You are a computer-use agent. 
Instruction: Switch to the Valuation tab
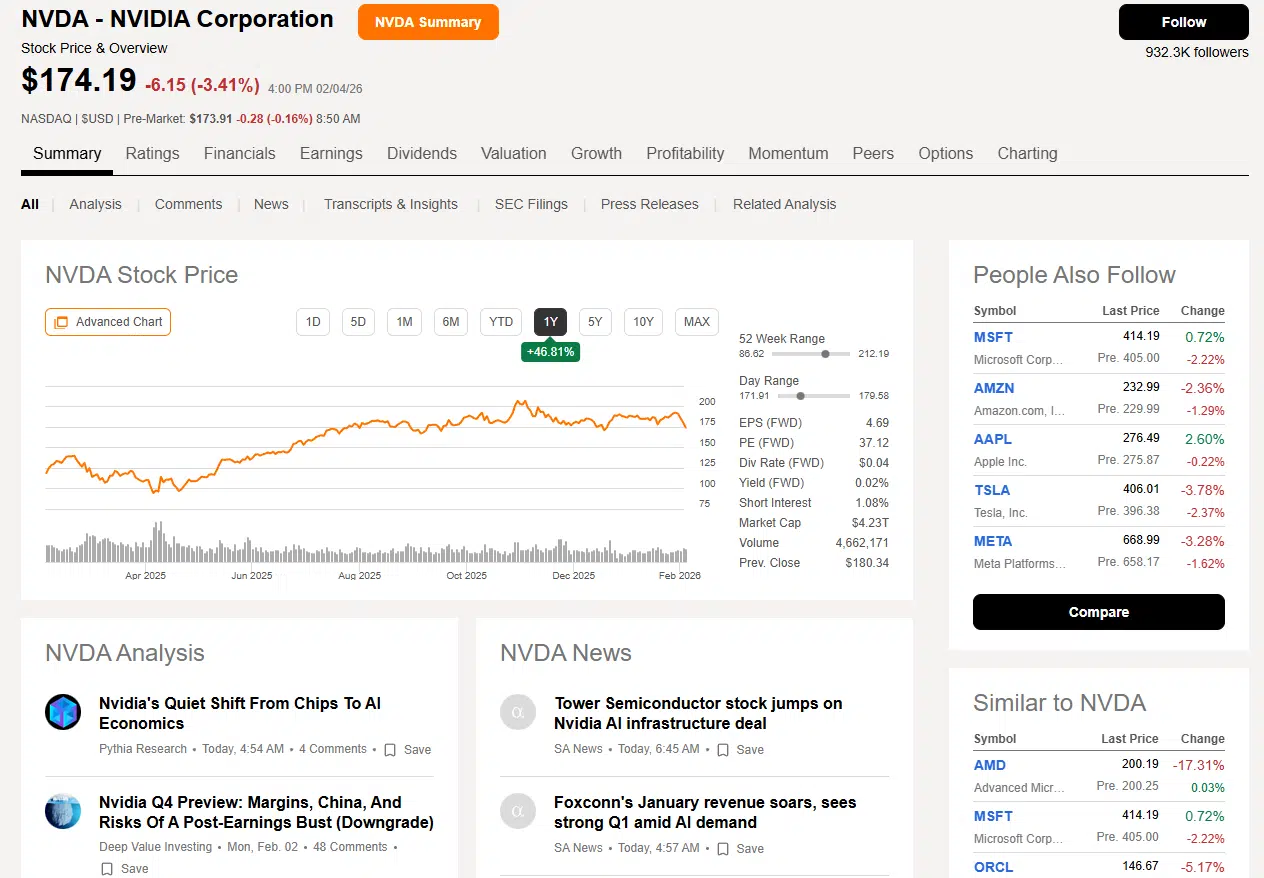click(513, 154)
